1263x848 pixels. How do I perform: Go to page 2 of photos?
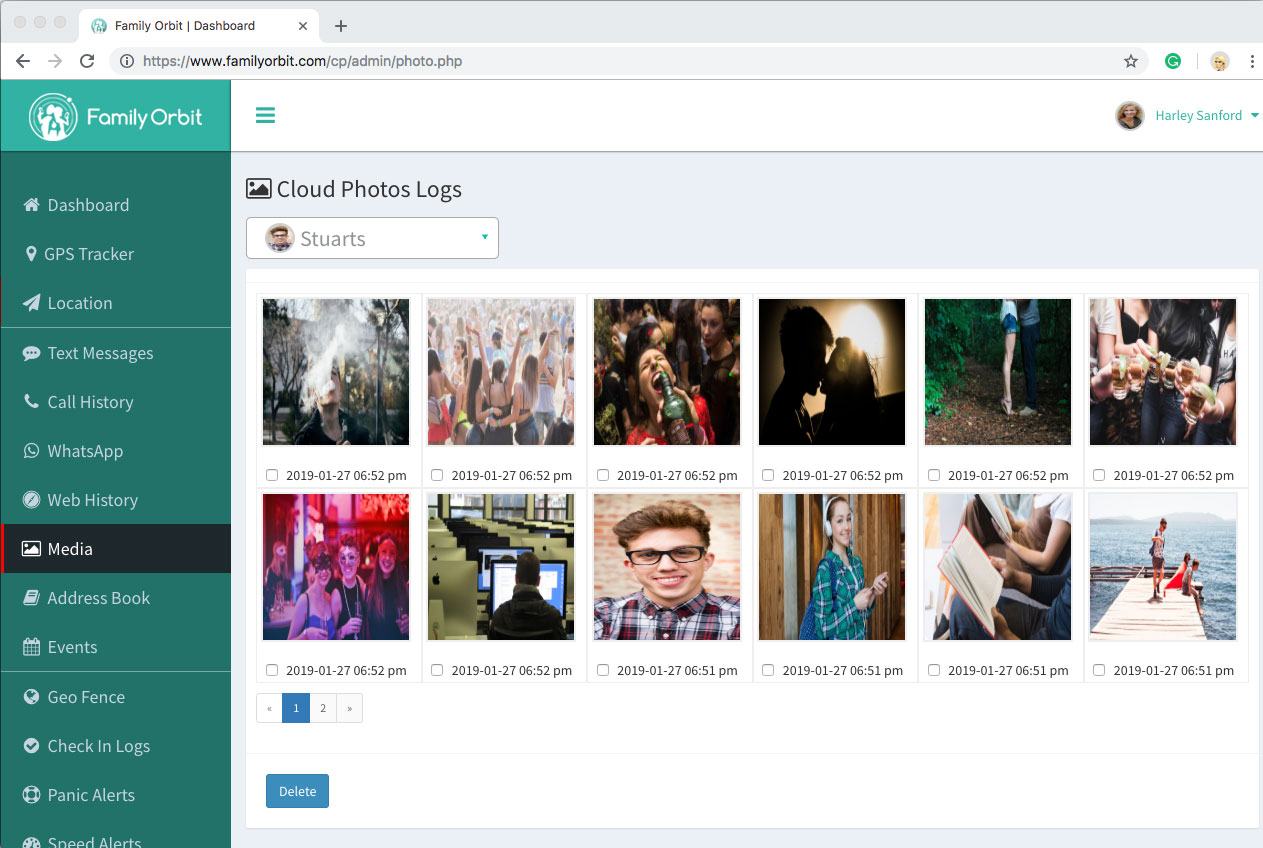click(323, 708)
